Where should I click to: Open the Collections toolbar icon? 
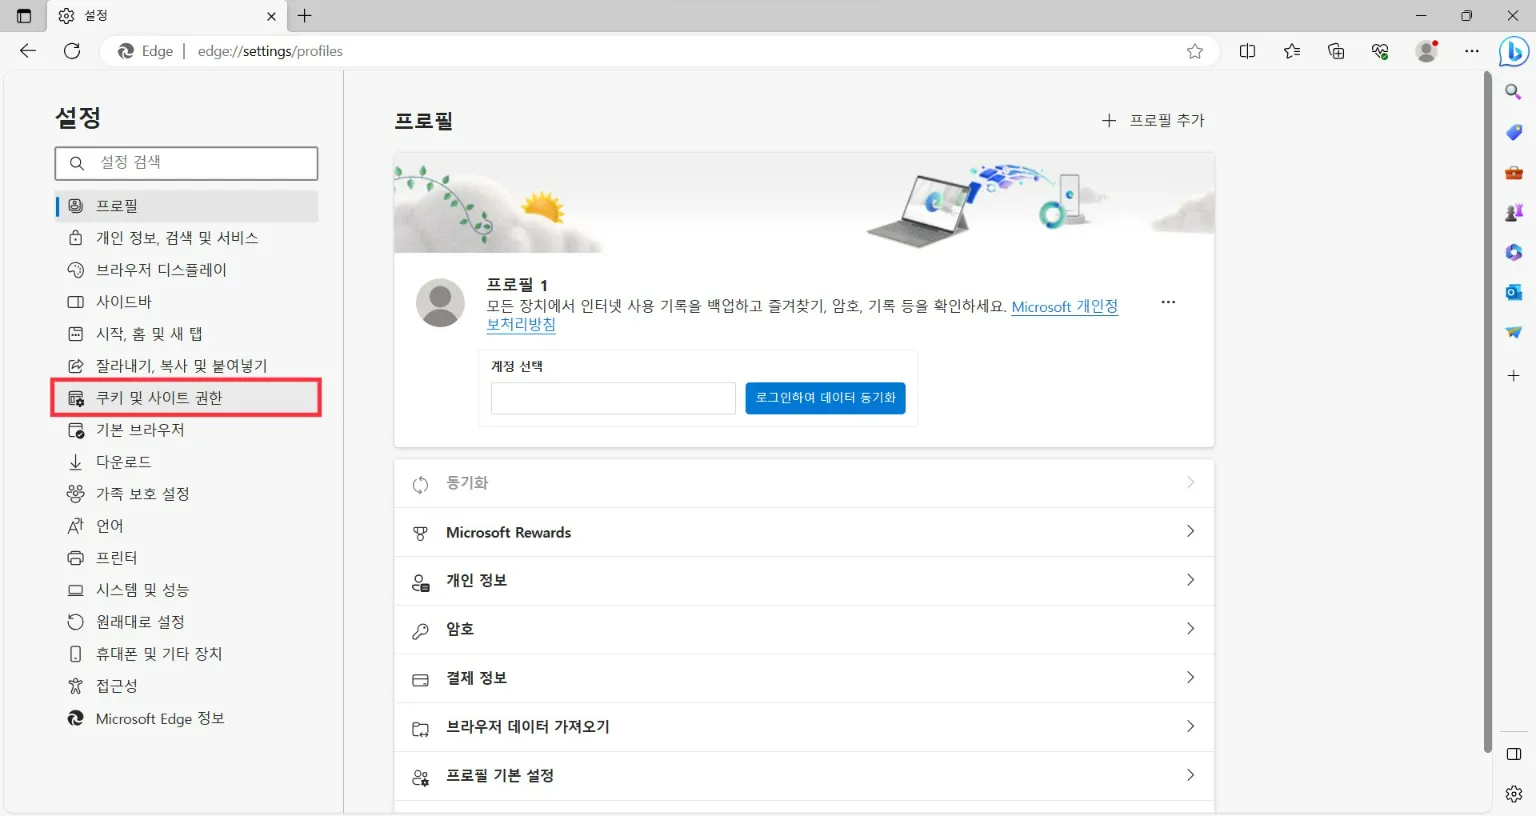click(1335, 51)
